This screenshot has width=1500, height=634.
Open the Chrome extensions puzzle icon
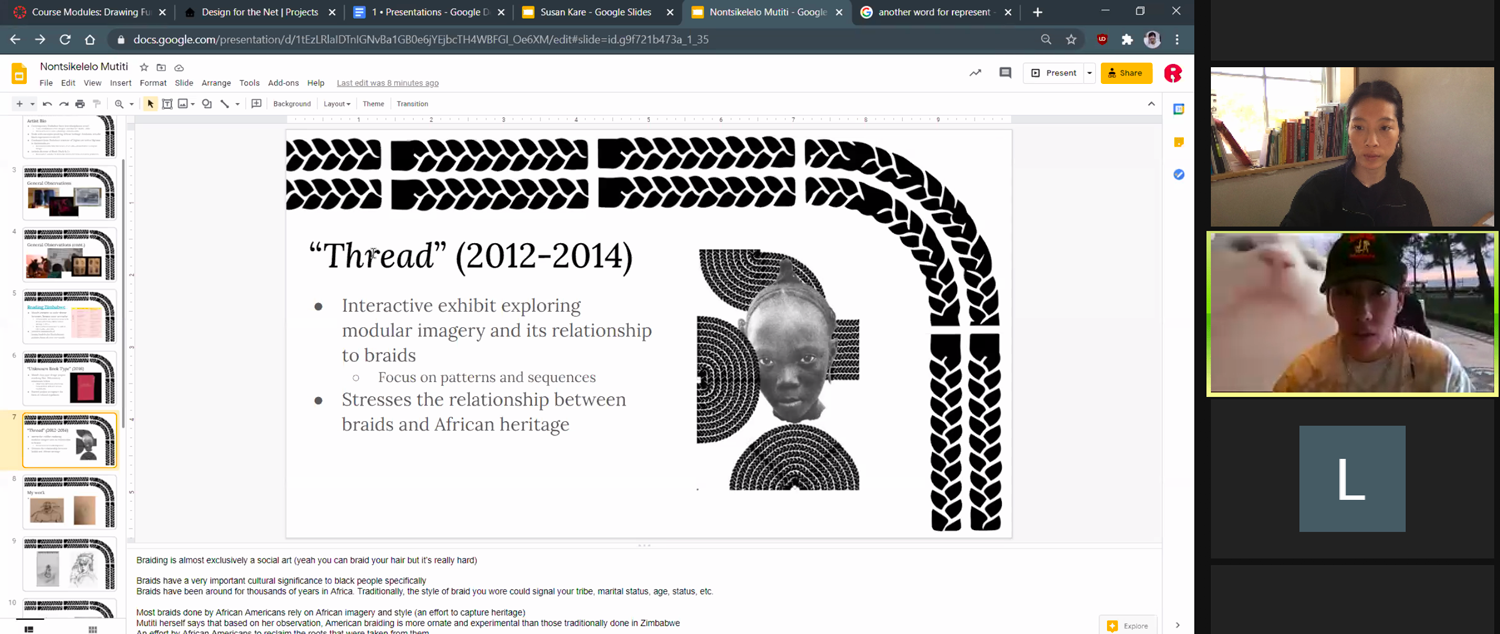coord(1127,40)
